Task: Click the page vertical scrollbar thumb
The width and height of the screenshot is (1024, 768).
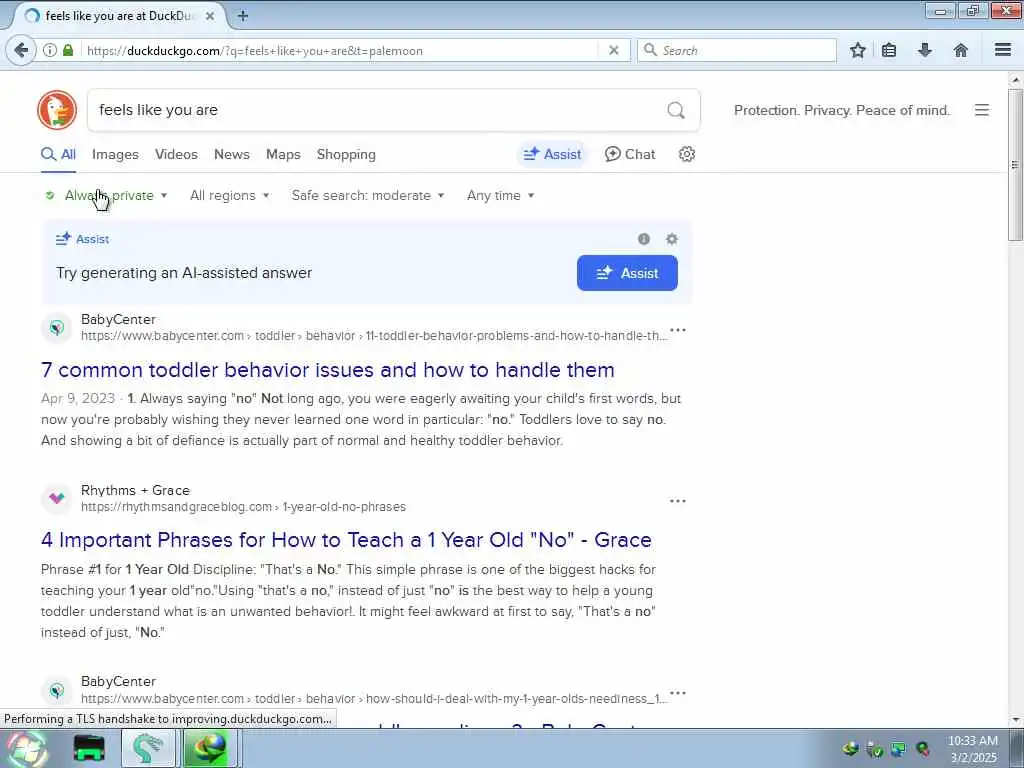Action: [1015, 165]
